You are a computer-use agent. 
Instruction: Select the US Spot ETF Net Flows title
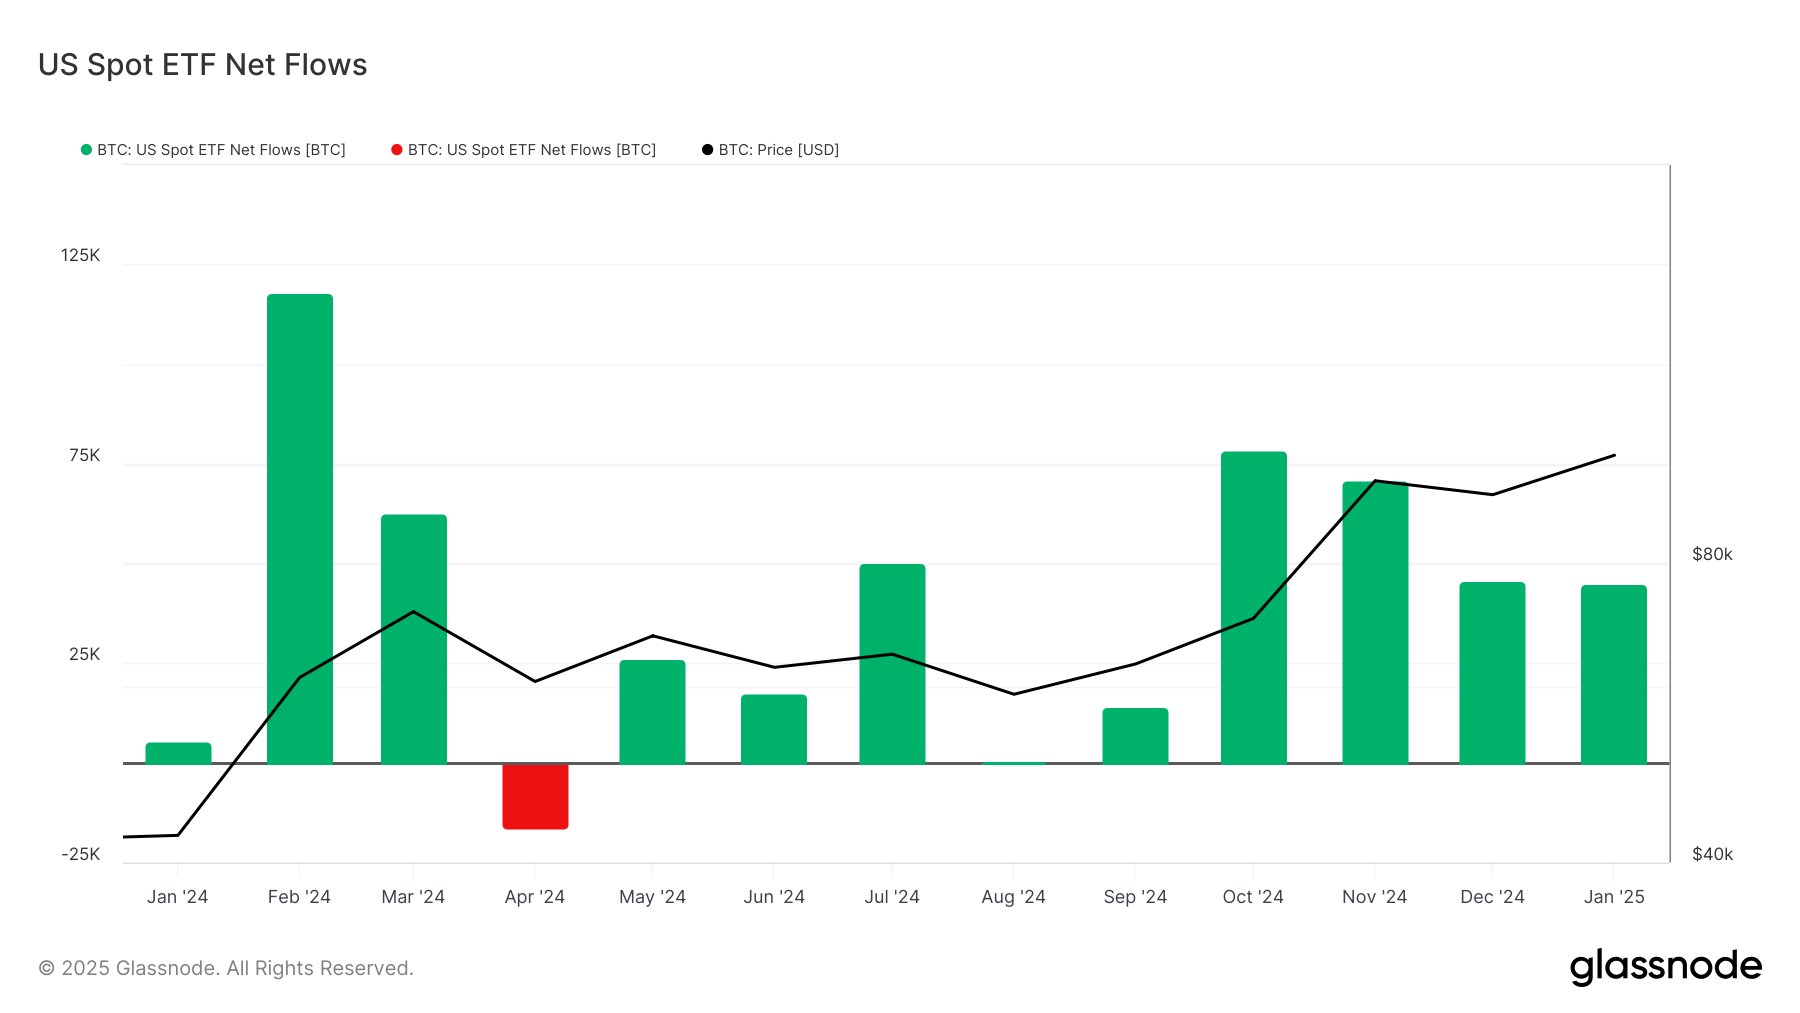point(203,64)
